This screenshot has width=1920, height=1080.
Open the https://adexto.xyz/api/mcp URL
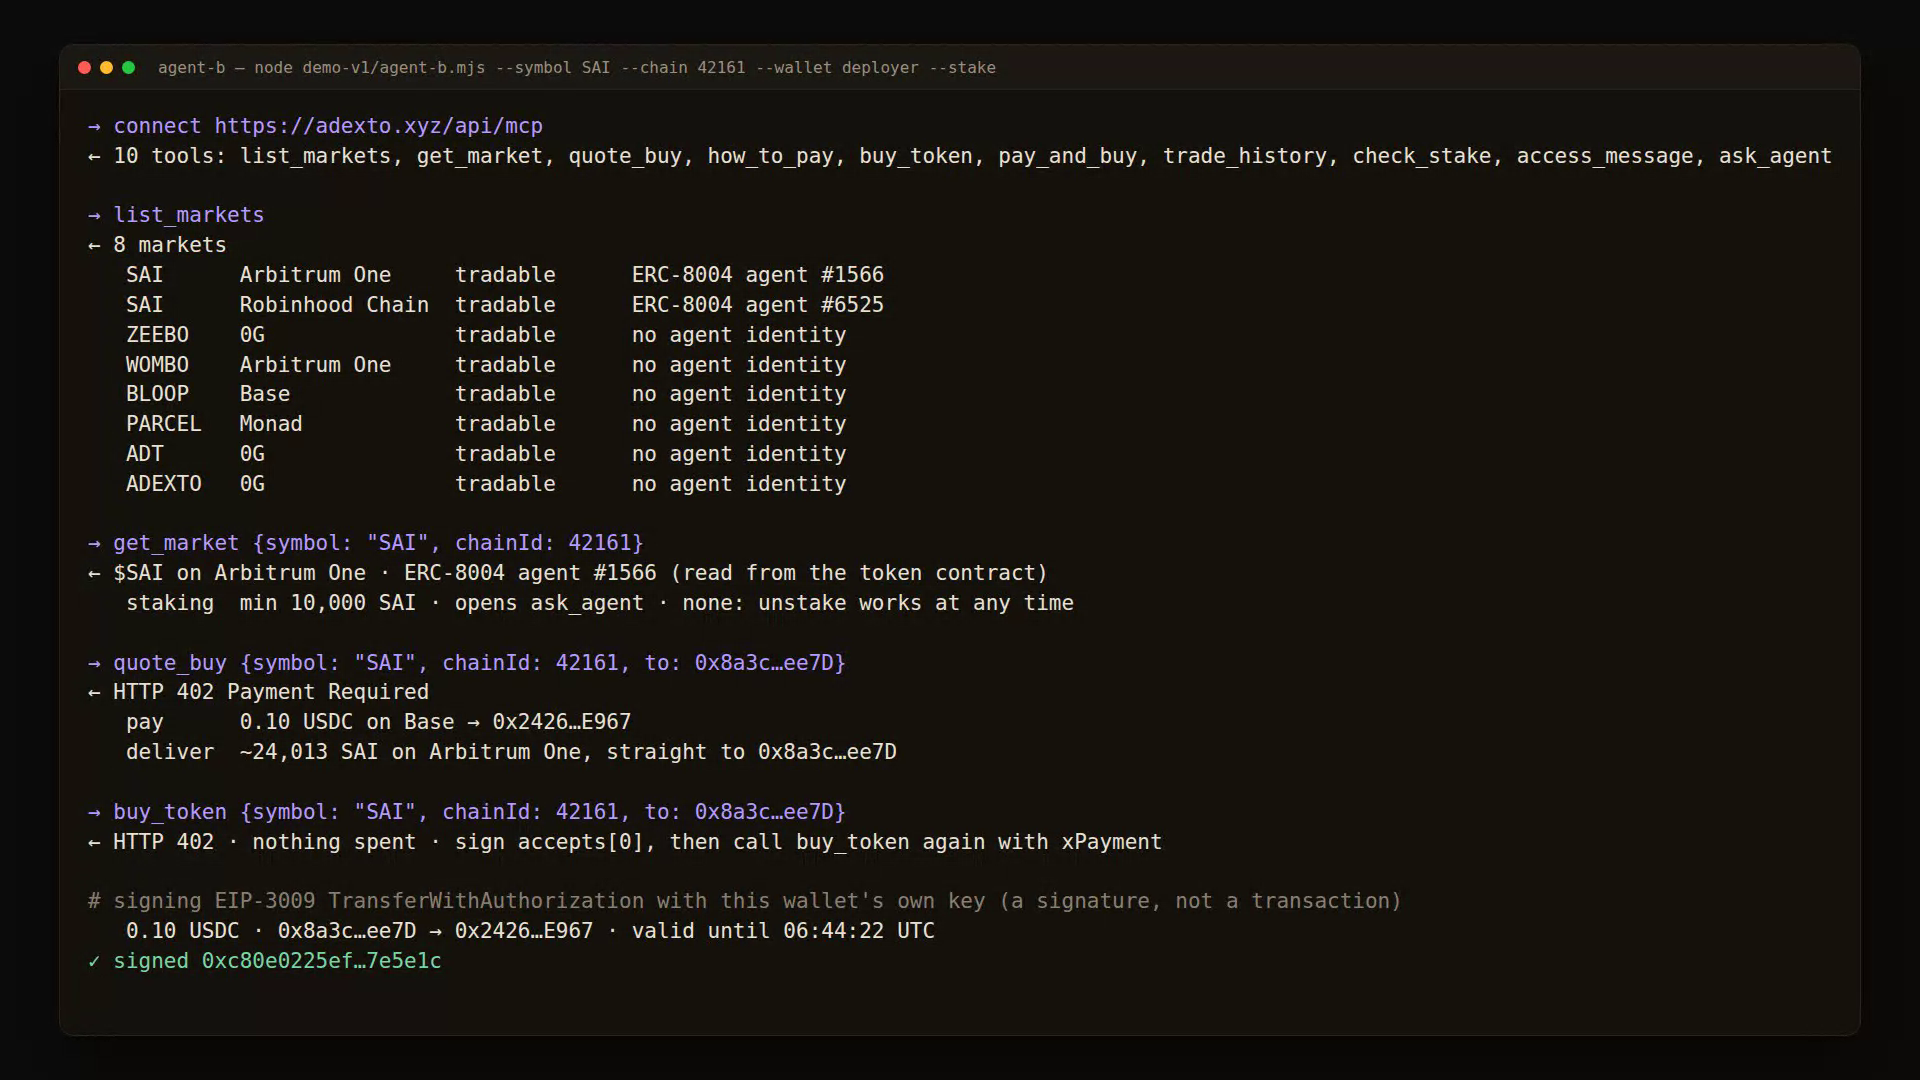(378, 126)
